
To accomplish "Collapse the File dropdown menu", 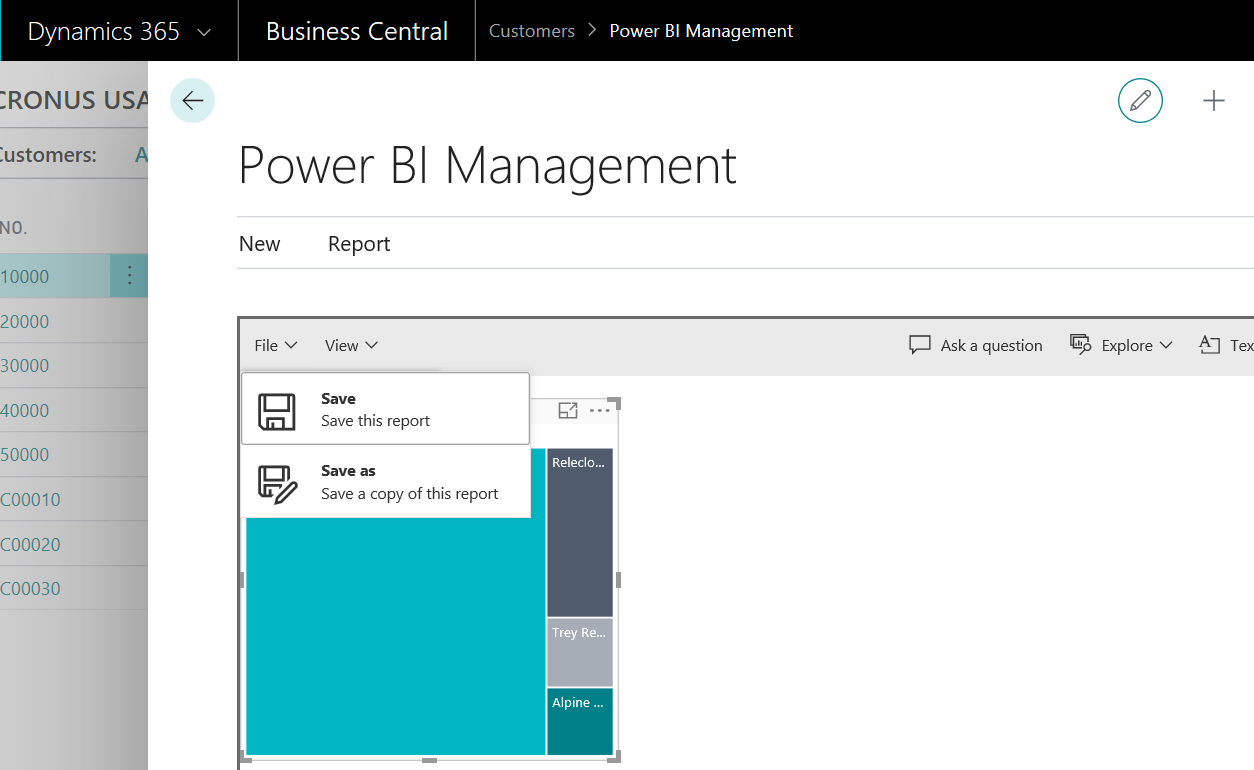I will click(x=275, y=345).
